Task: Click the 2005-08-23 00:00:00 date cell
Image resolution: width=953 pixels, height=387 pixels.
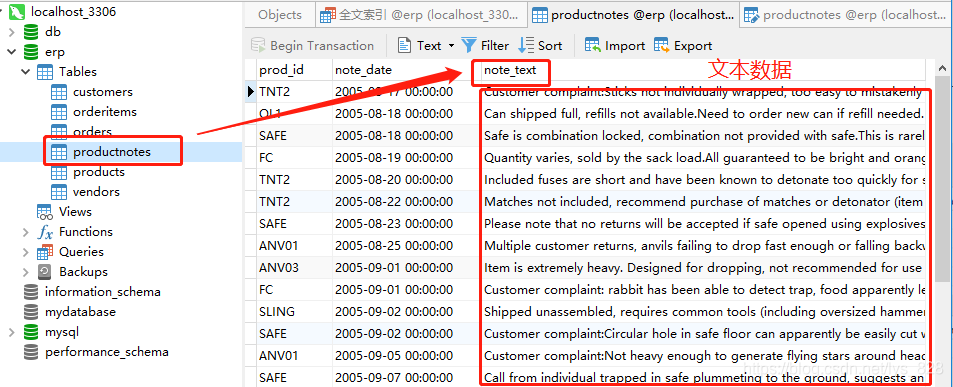Action: (x=407, y=224)
